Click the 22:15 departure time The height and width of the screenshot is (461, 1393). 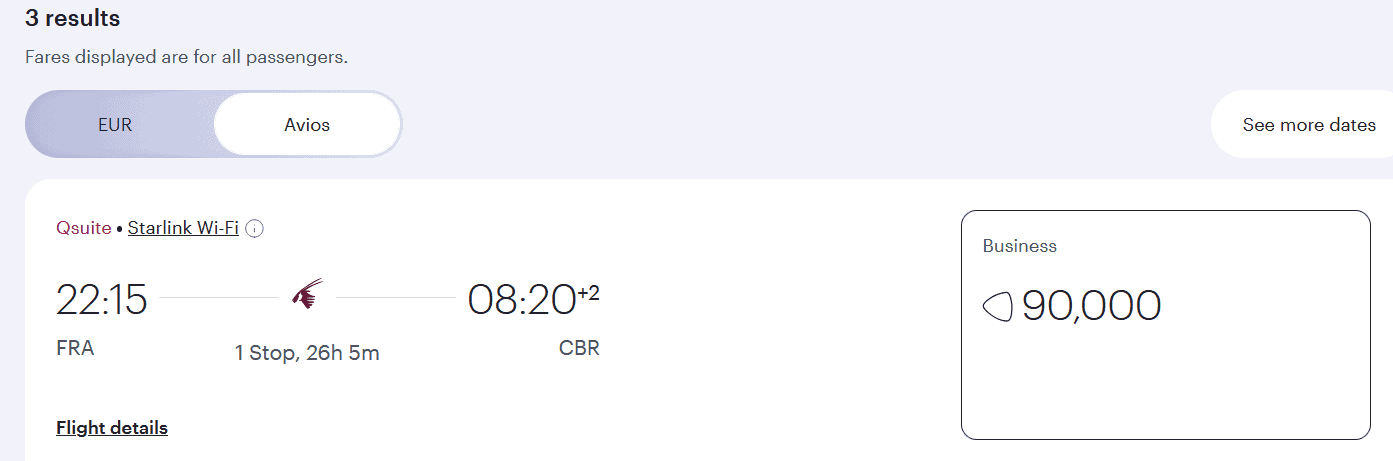point(101,300)
